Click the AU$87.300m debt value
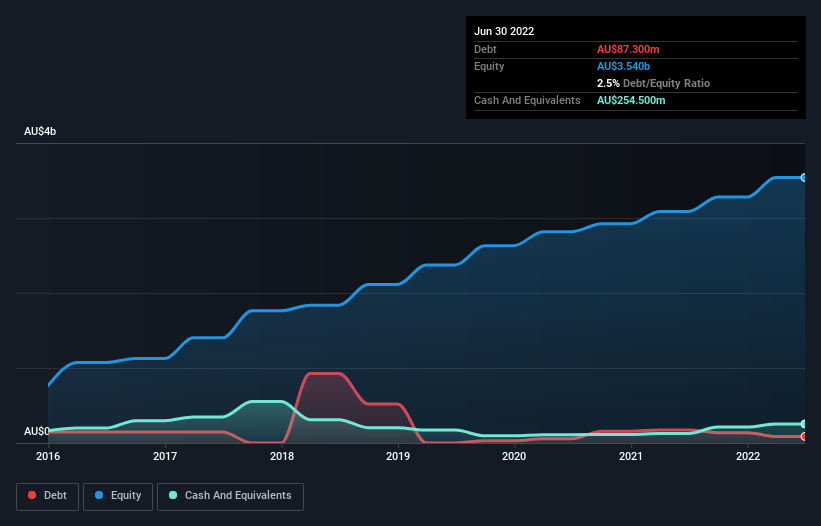 click(x=628, y=49)
